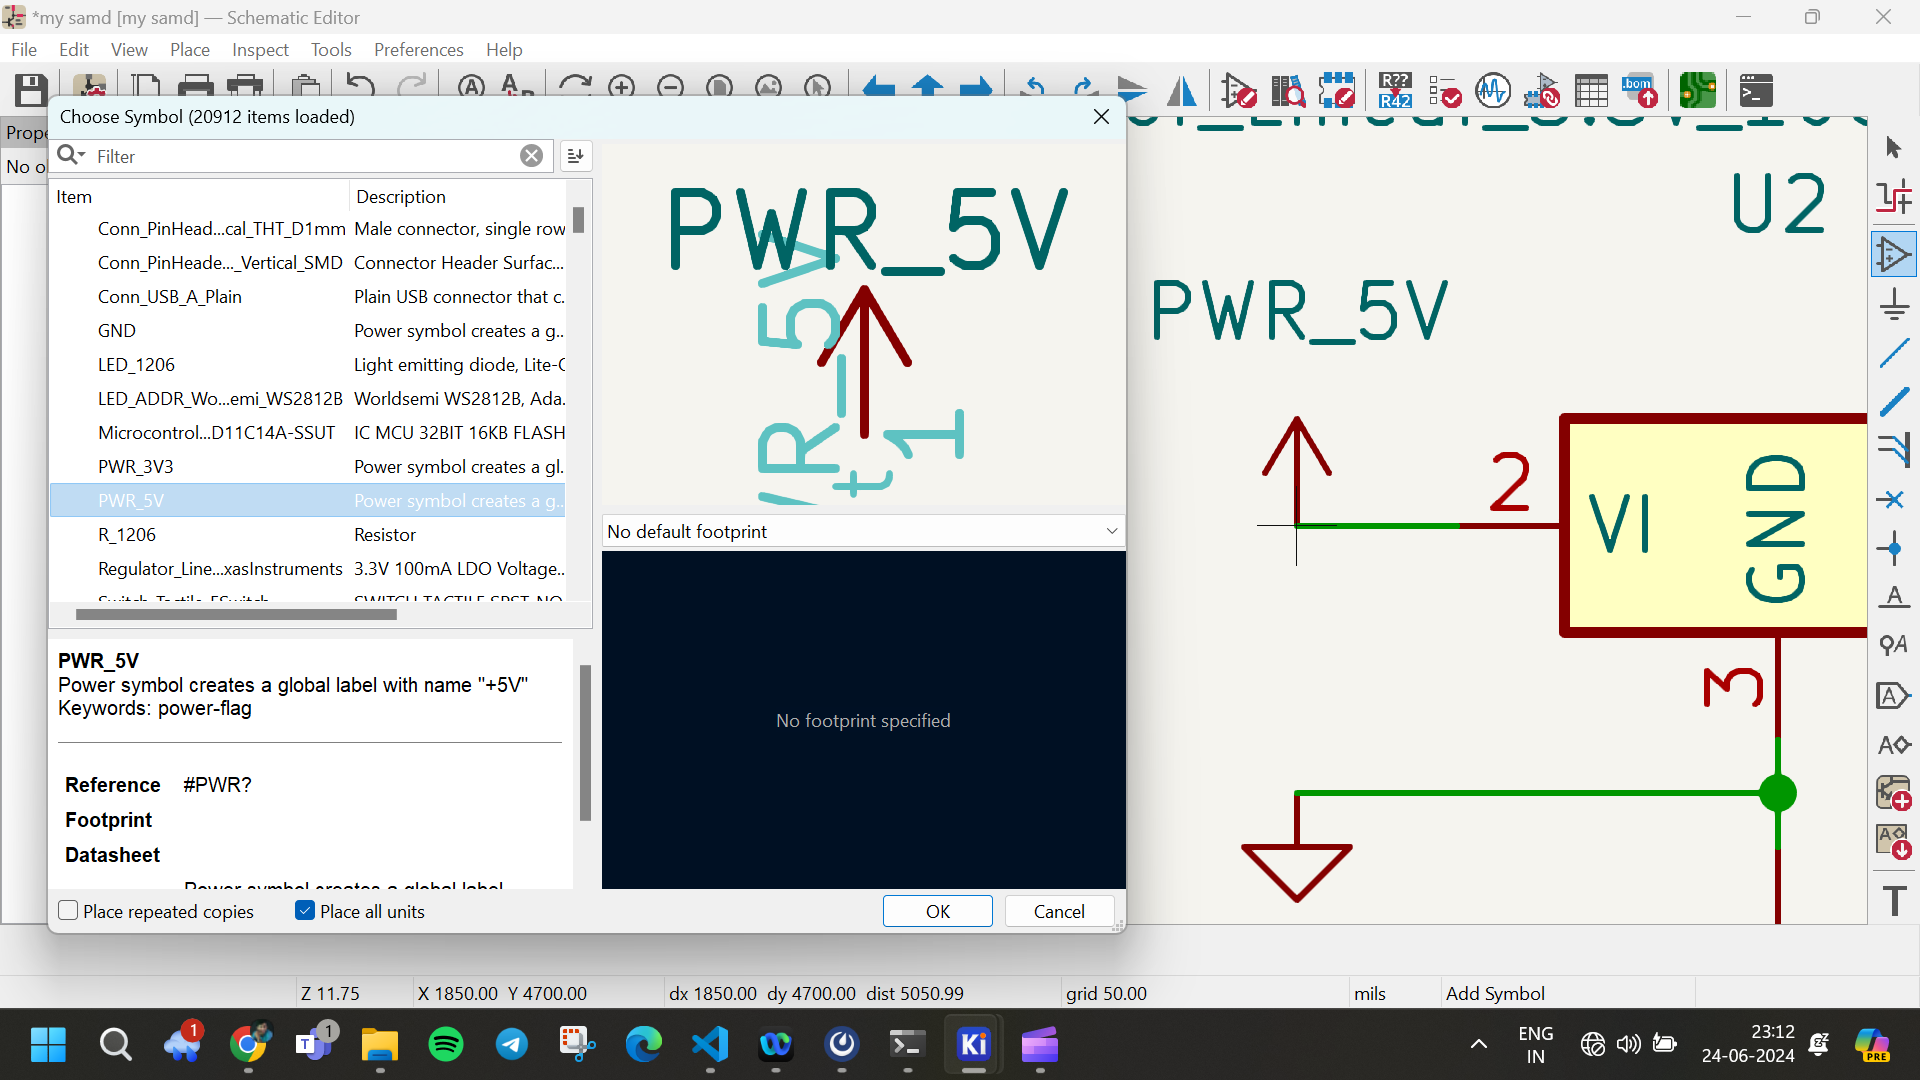
Task: Select the Add Net Label tool
Action: pos(1894,597)
